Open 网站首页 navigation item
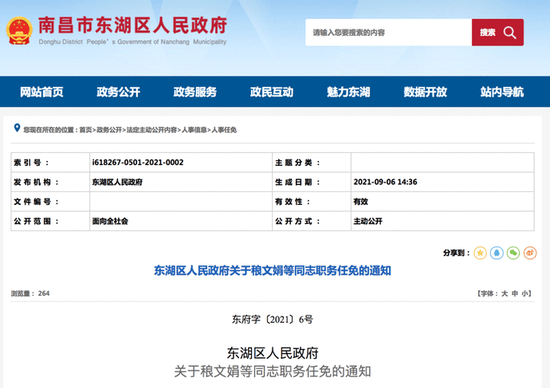The width and height of the screenshot is (550, 388). tap(41, 92)
